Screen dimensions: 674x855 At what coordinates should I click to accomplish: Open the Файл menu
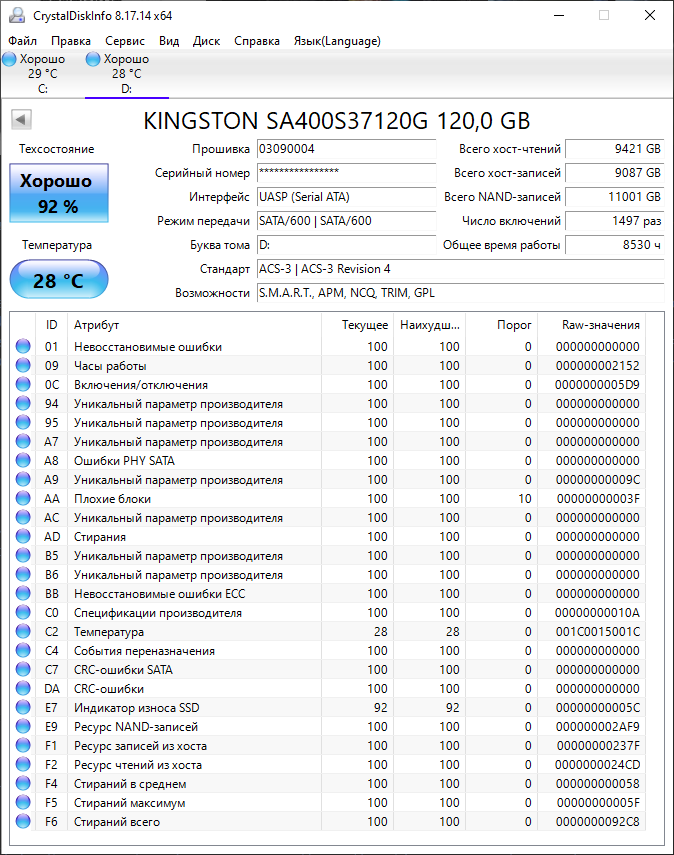click(x=22, y=41)
